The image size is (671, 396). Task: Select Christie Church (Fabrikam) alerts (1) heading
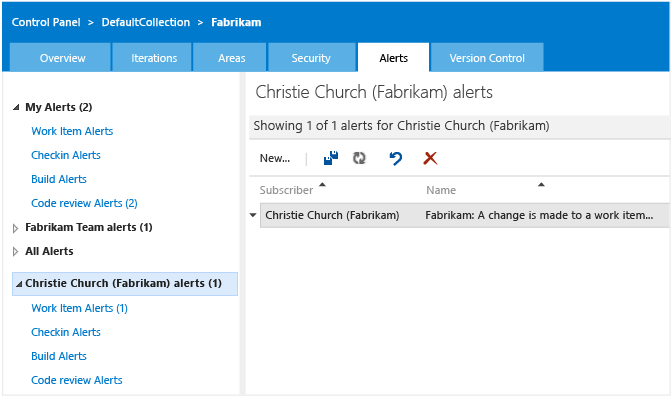coord(124,283)
